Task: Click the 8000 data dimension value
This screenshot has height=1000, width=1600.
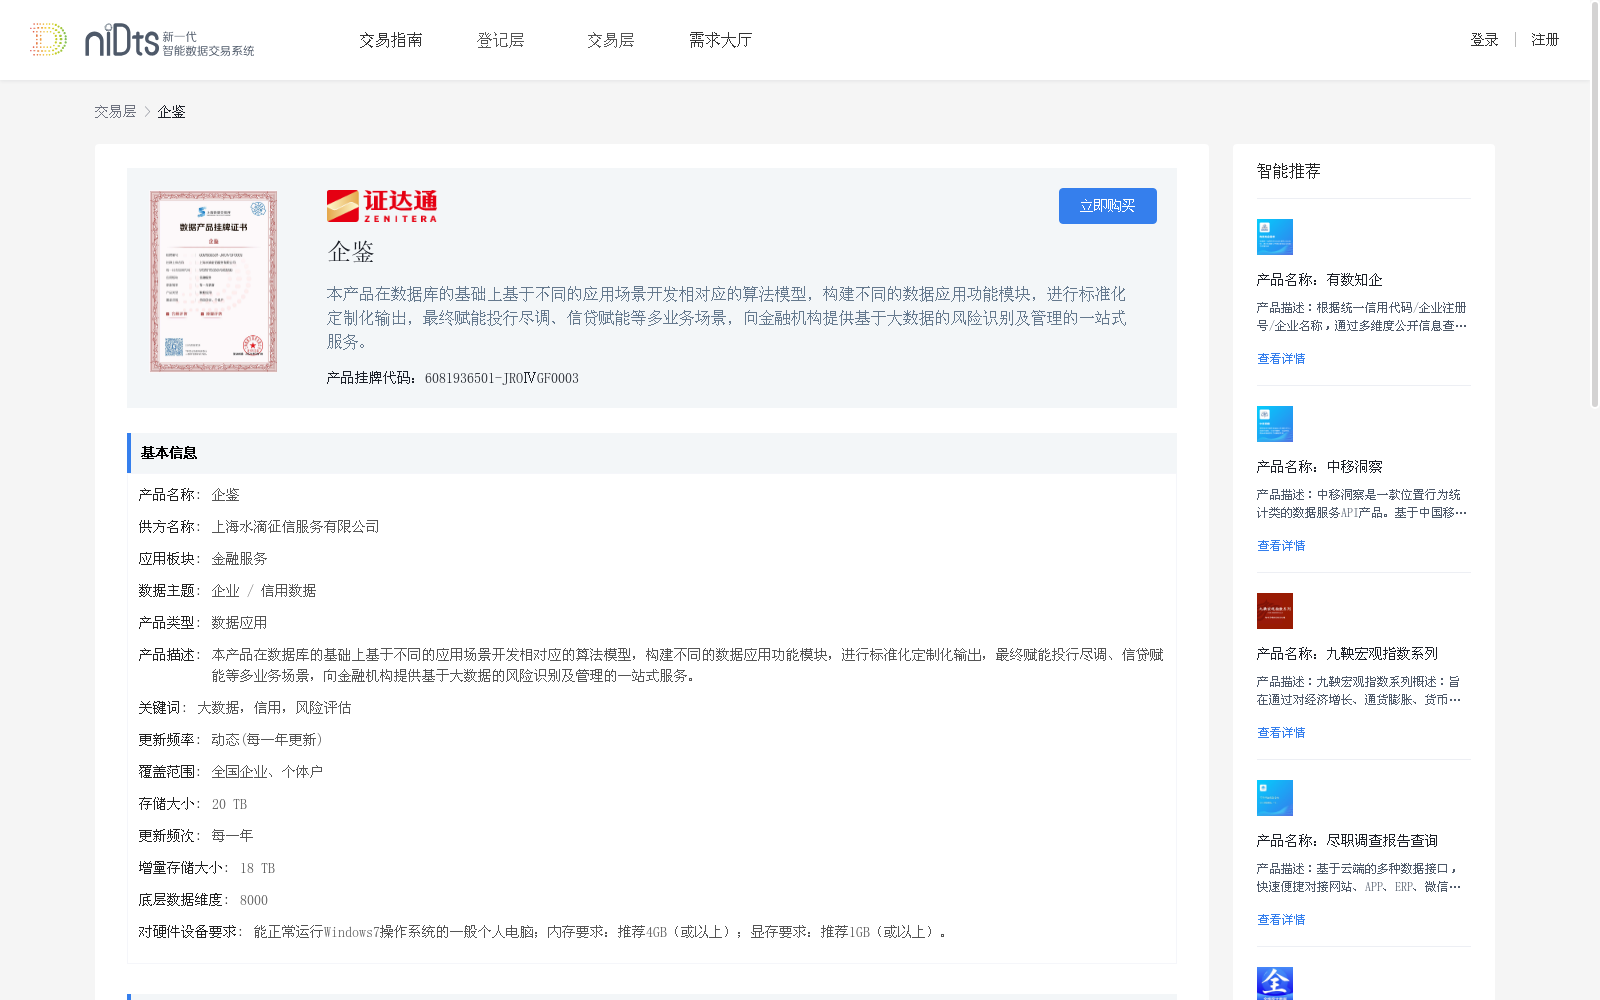Action: pos(254,900)
